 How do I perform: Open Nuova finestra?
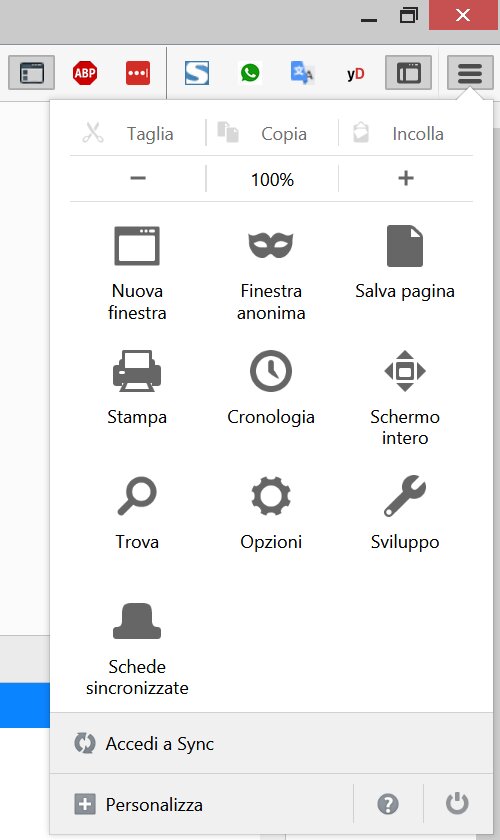(x=137, y=273)
